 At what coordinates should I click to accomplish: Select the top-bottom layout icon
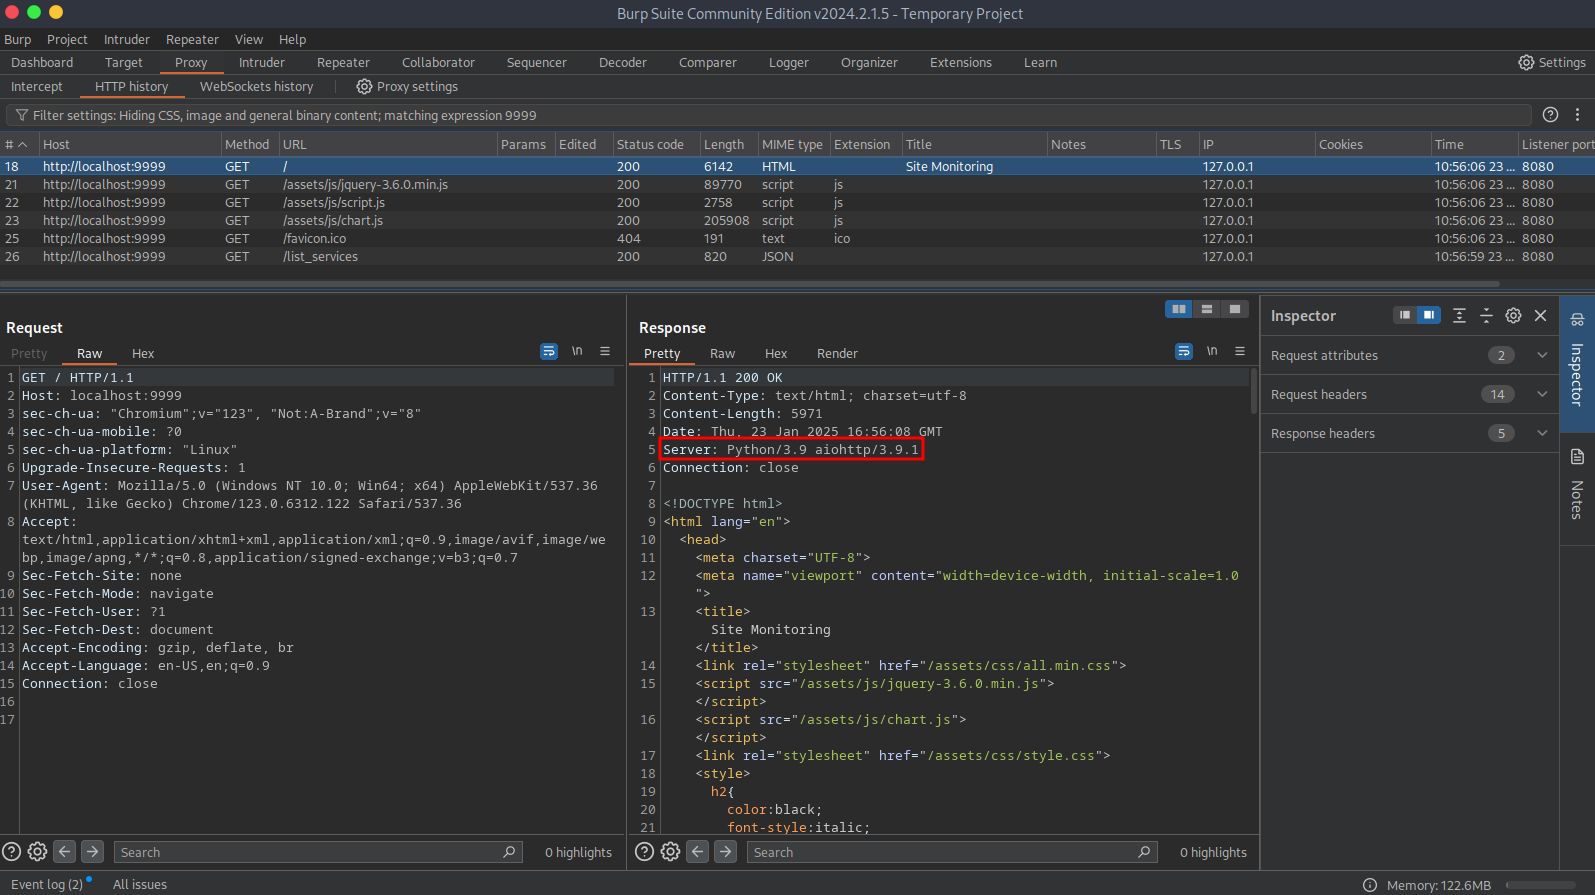1207,309
